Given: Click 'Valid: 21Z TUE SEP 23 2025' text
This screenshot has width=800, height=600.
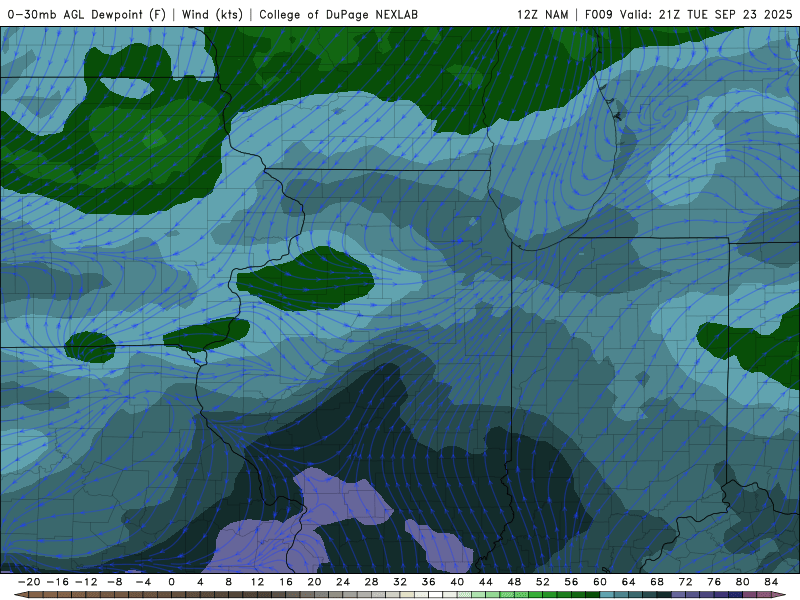Looking at the screenshot, I should pos(706,14).
